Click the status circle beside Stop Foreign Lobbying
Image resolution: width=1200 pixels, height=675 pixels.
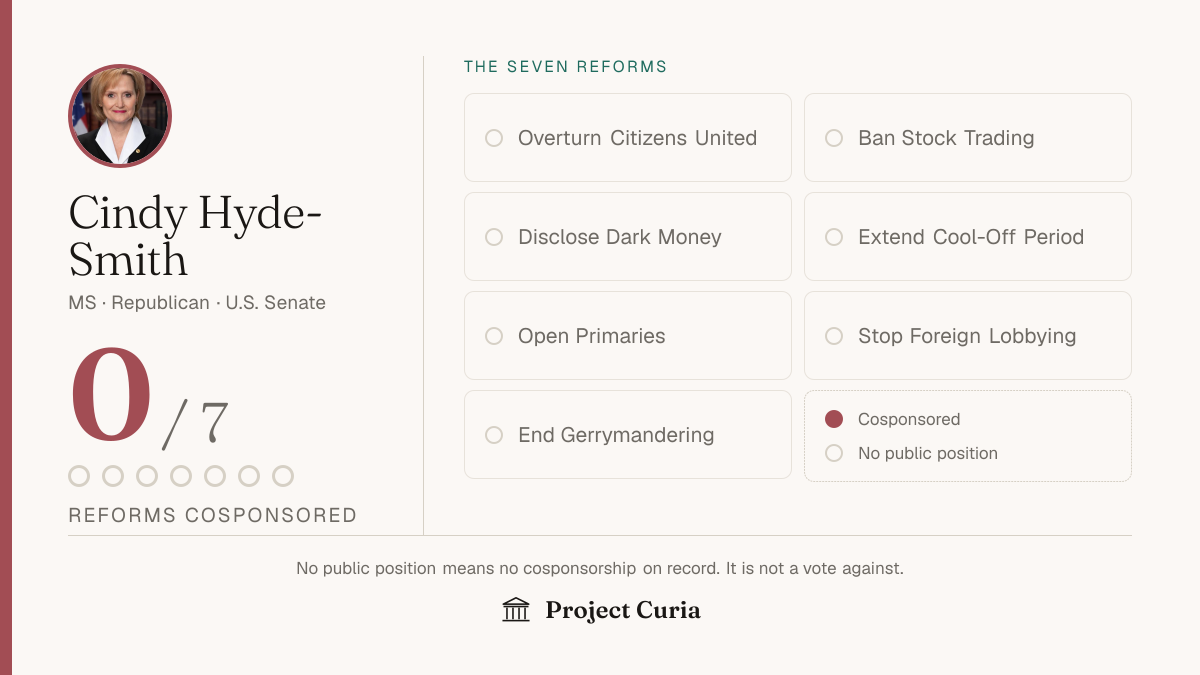834,336
